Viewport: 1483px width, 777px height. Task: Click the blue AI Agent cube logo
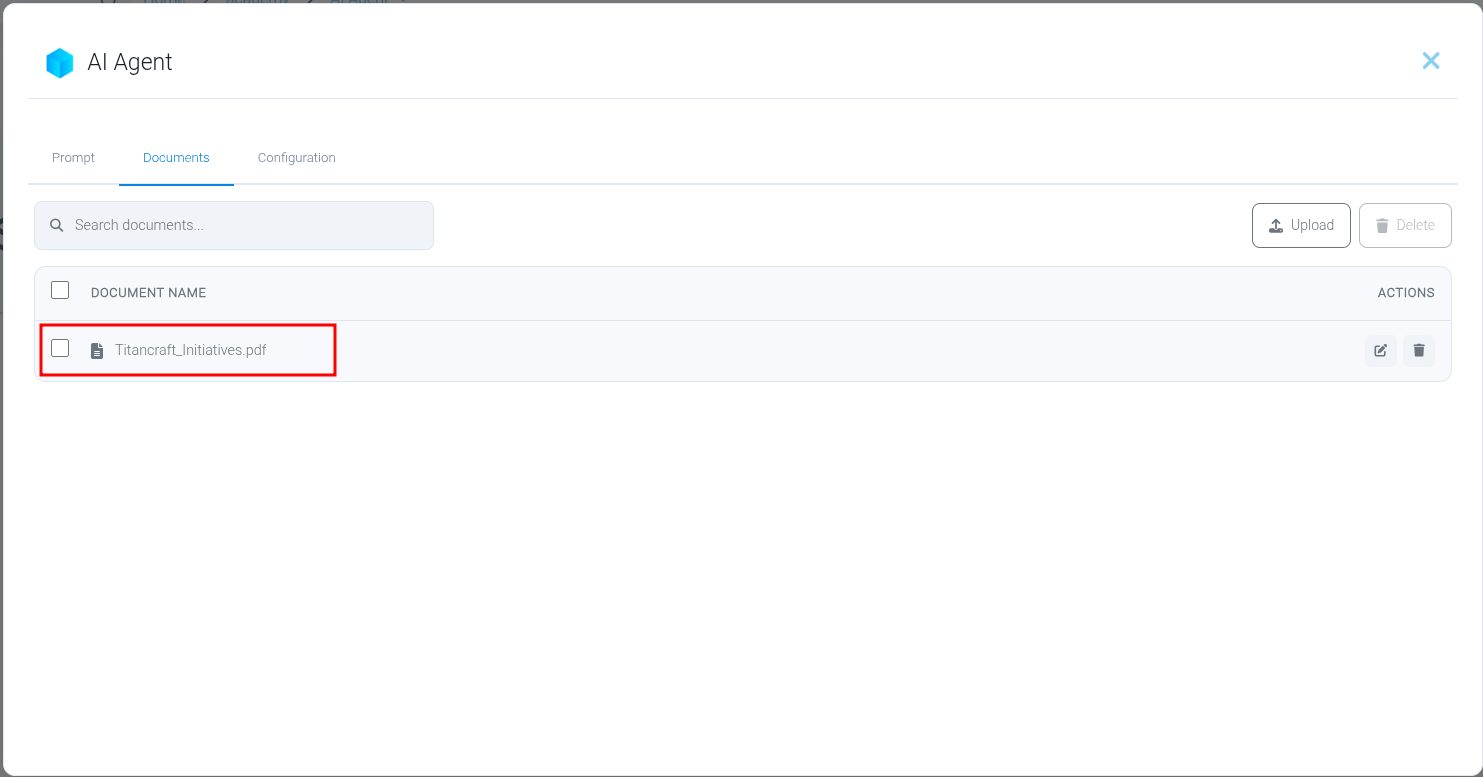click(x=60, y=63)
